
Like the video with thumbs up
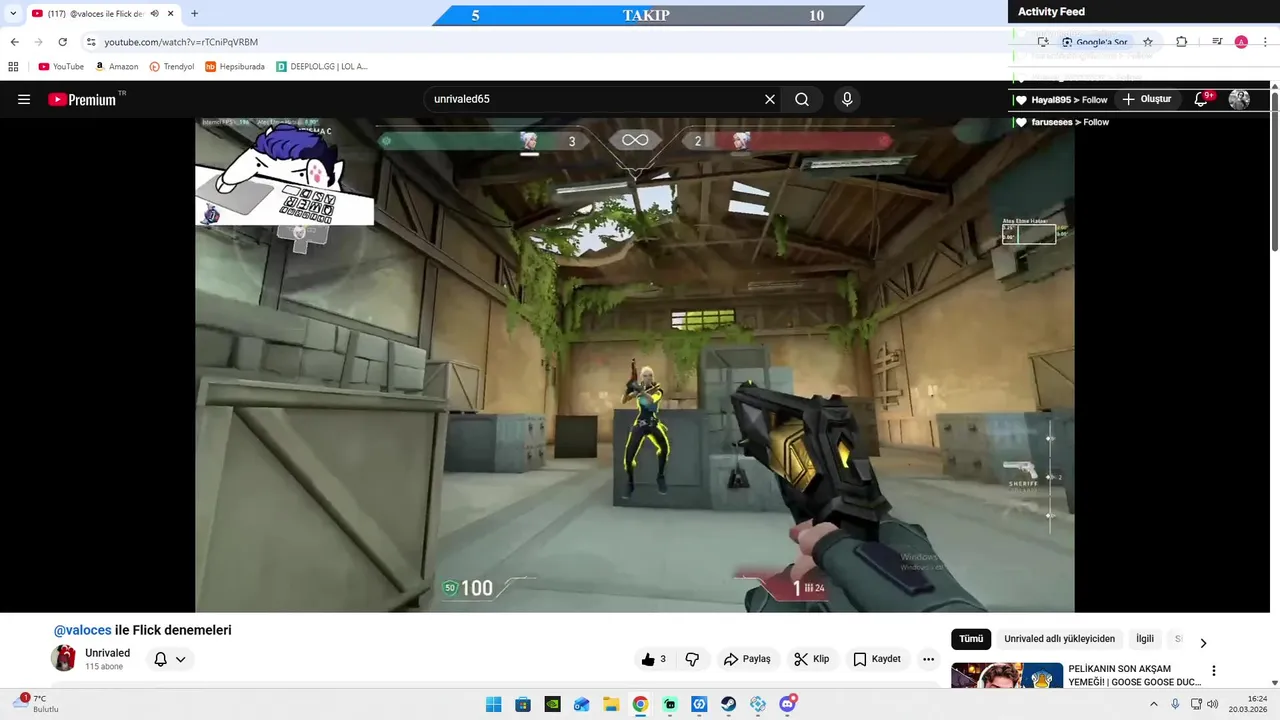[654, 659]
